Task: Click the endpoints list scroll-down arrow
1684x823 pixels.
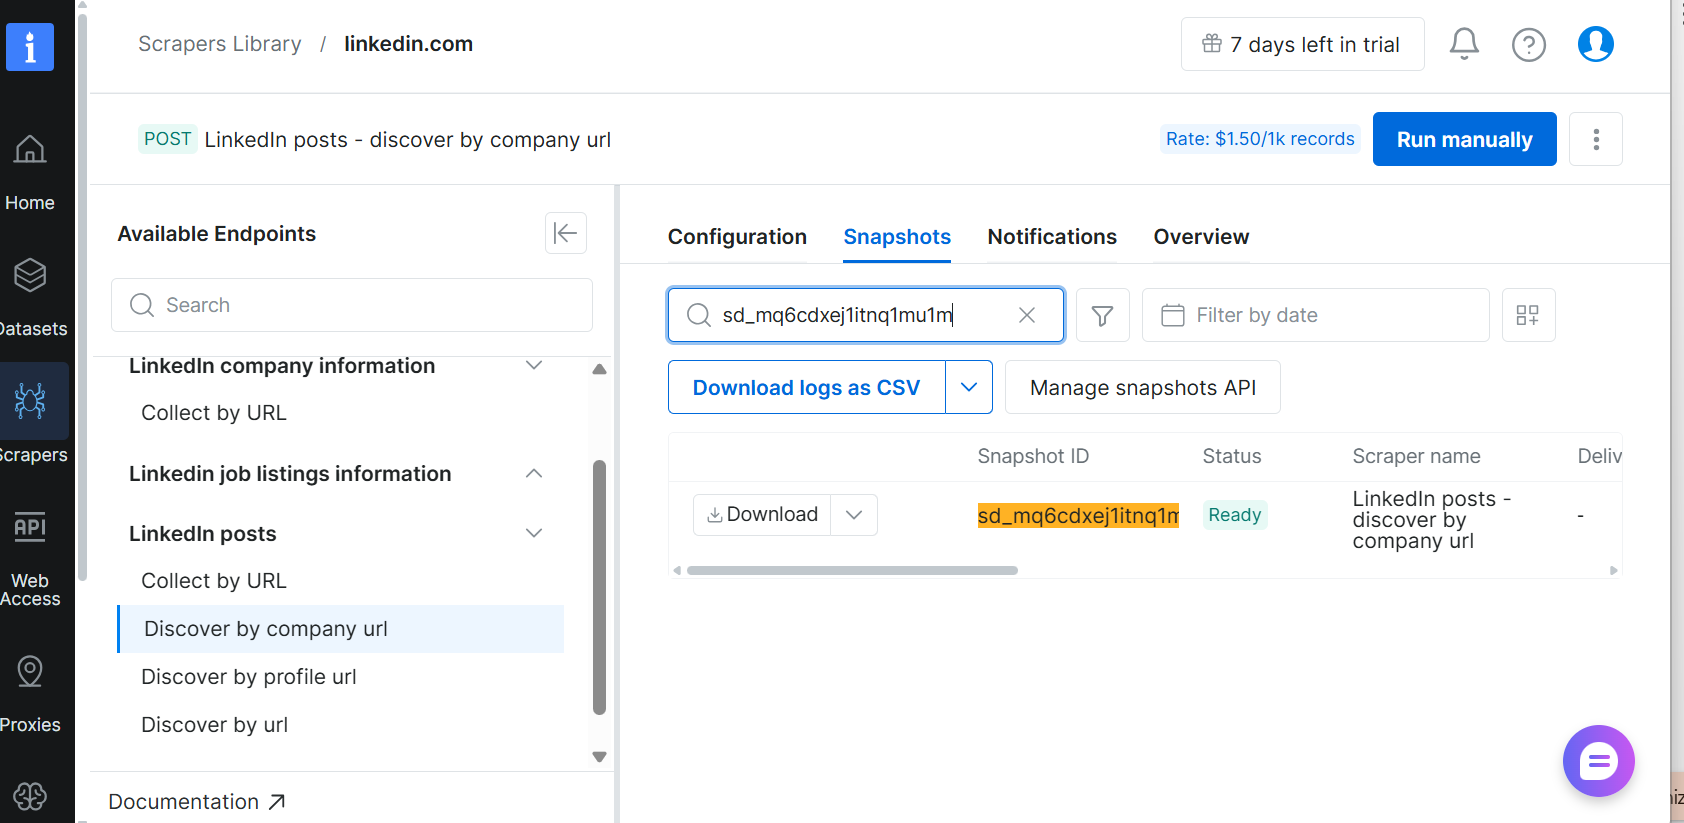Action: 599,757
